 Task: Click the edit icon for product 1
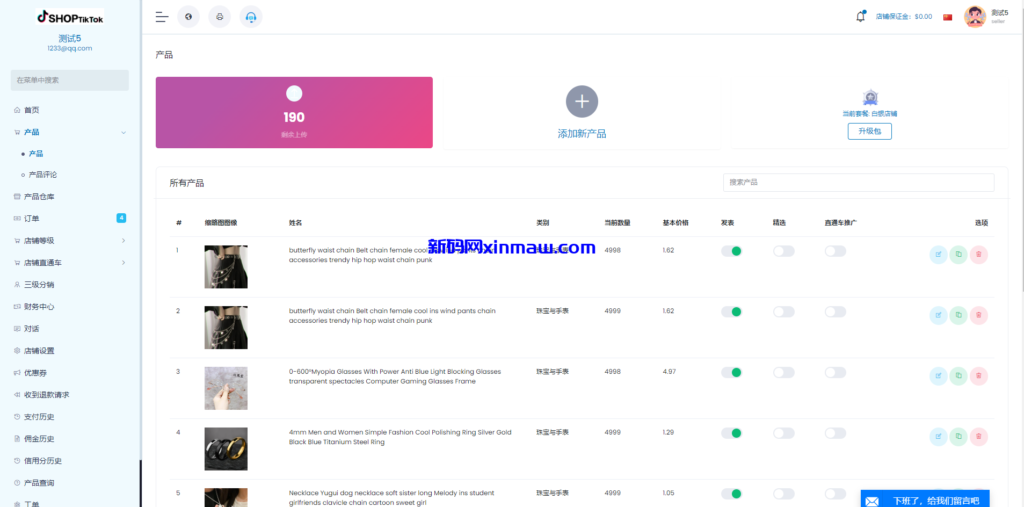(938, 255)
